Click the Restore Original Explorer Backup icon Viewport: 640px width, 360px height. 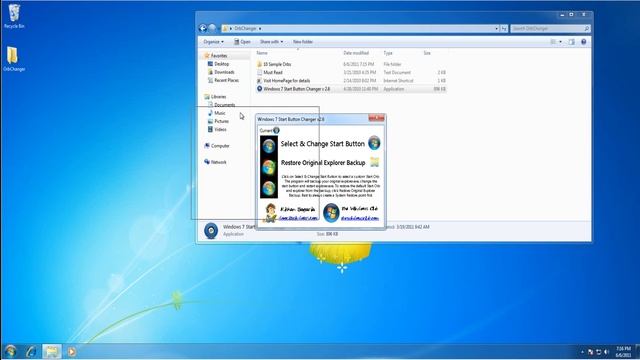pyautogui.click(x=374, y=162)
